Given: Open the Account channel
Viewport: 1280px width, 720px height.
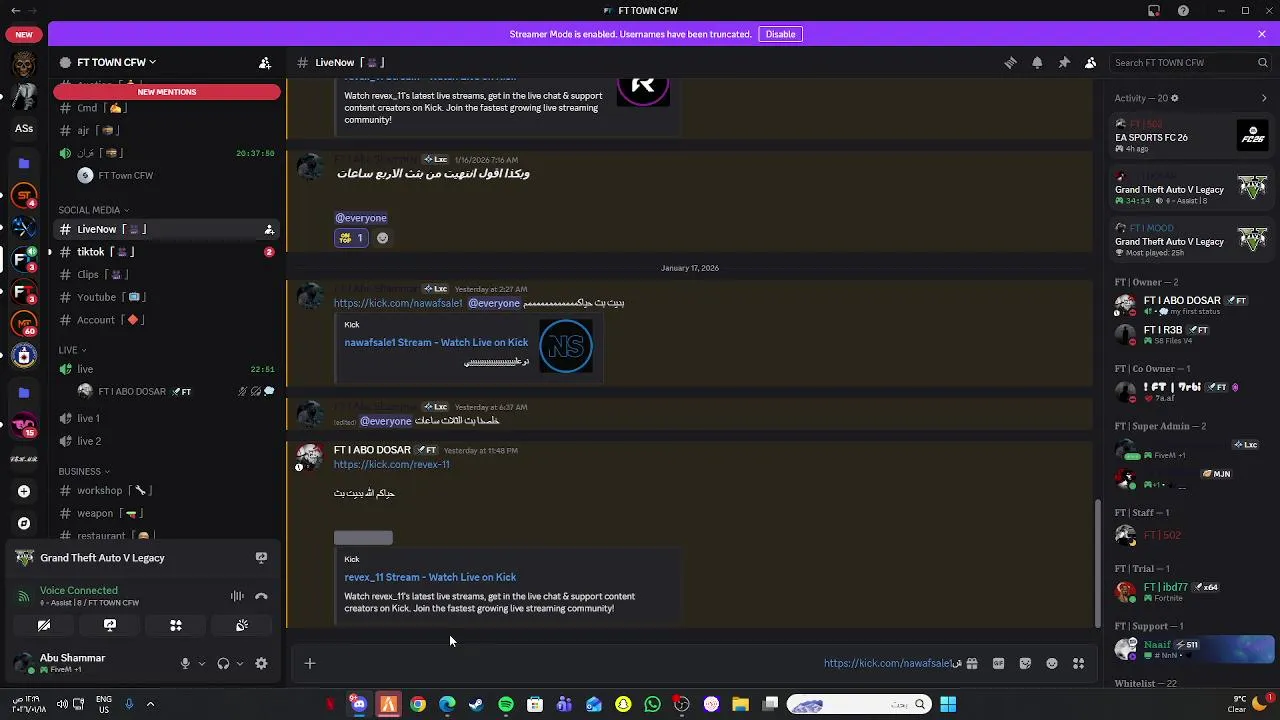Looking at the screenshot, I should pyautogui.click(x=166, y=320).
